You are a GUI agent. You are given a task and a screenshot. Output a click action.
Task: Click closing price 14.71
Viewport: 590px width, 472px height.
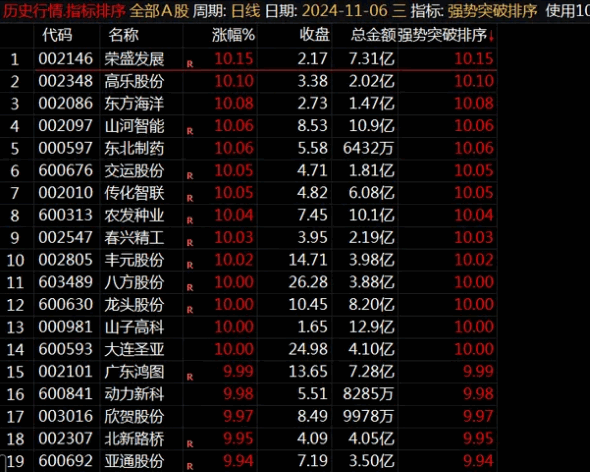click(x=308, y=260)
